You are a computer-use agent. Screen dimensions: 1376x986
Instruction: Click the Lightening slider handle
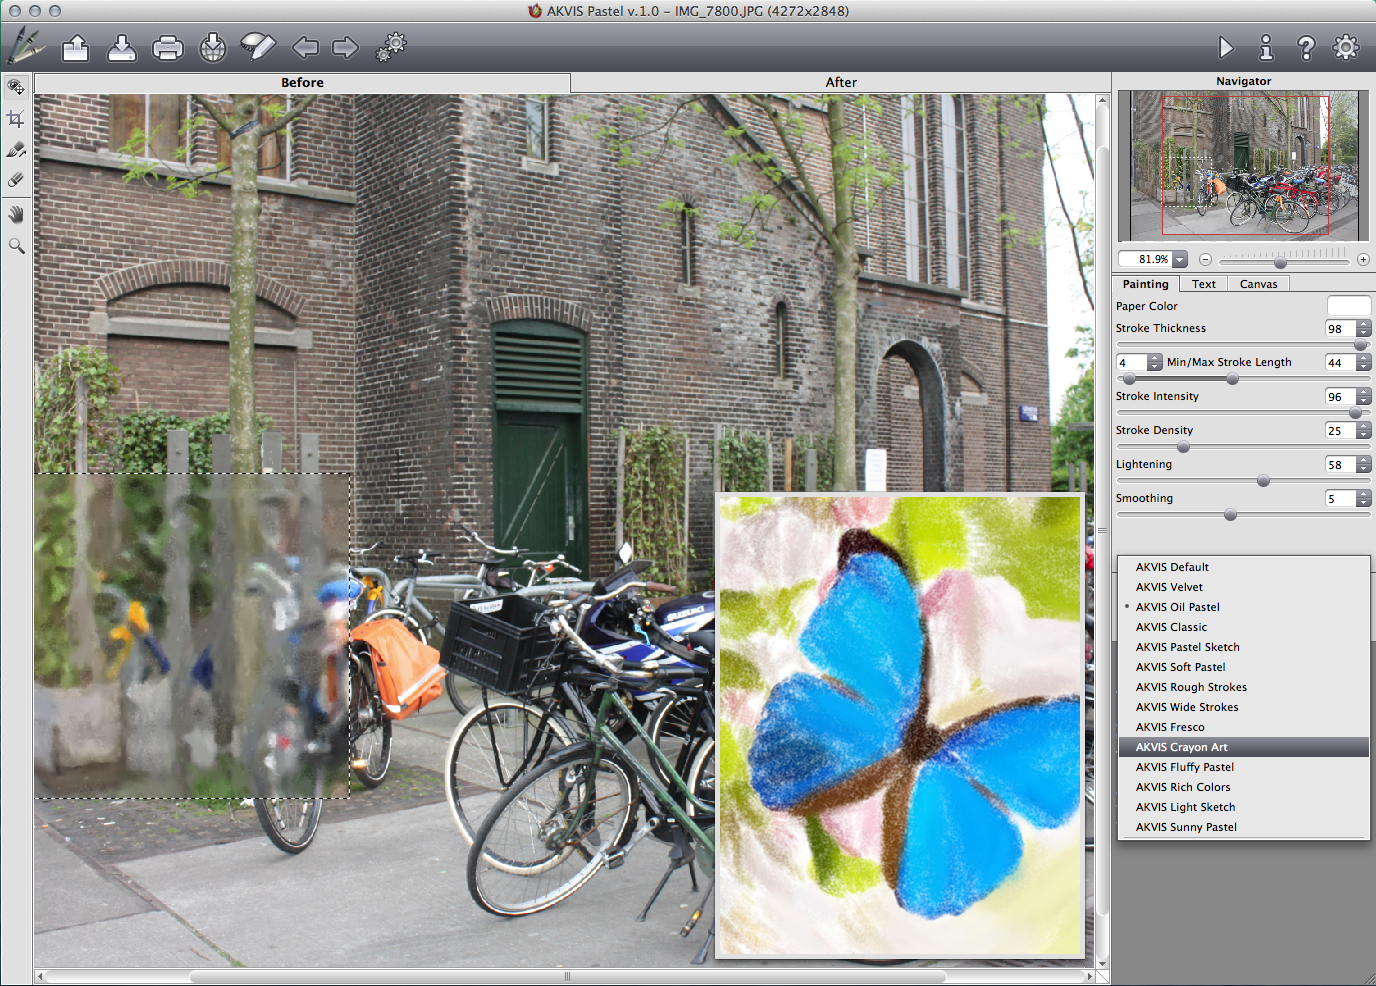[x=1263, y=481]
